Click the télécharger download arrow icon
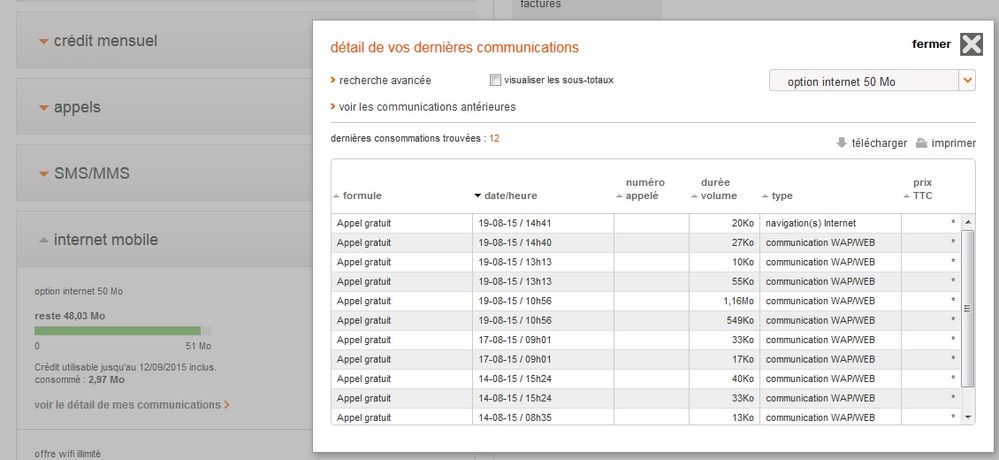999x460 pixels. tap(842, 143)
